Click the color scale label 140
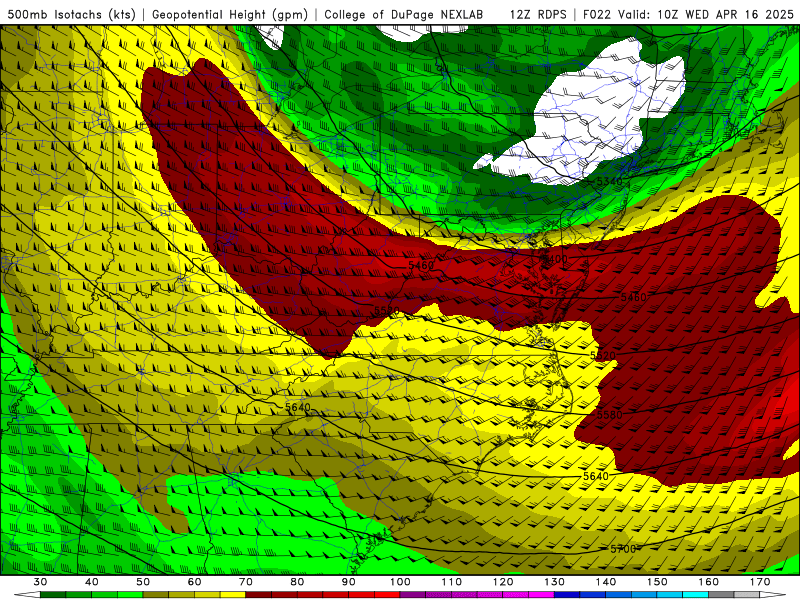The height and width of the screenshot is (600, 800). click(x=606, y=582)
